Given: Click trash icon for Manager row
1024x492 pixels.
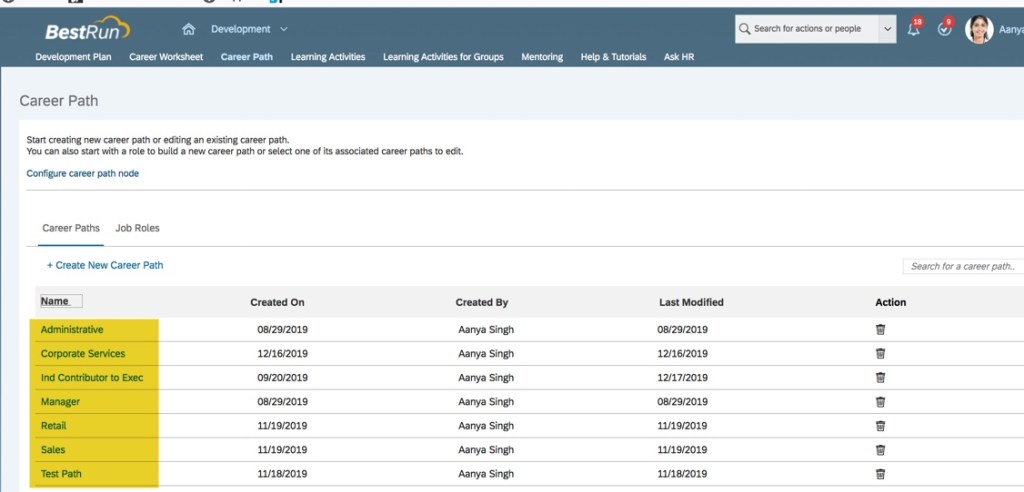Looking at the screenshot, I should pyautogui.click(x=880, y=402).
